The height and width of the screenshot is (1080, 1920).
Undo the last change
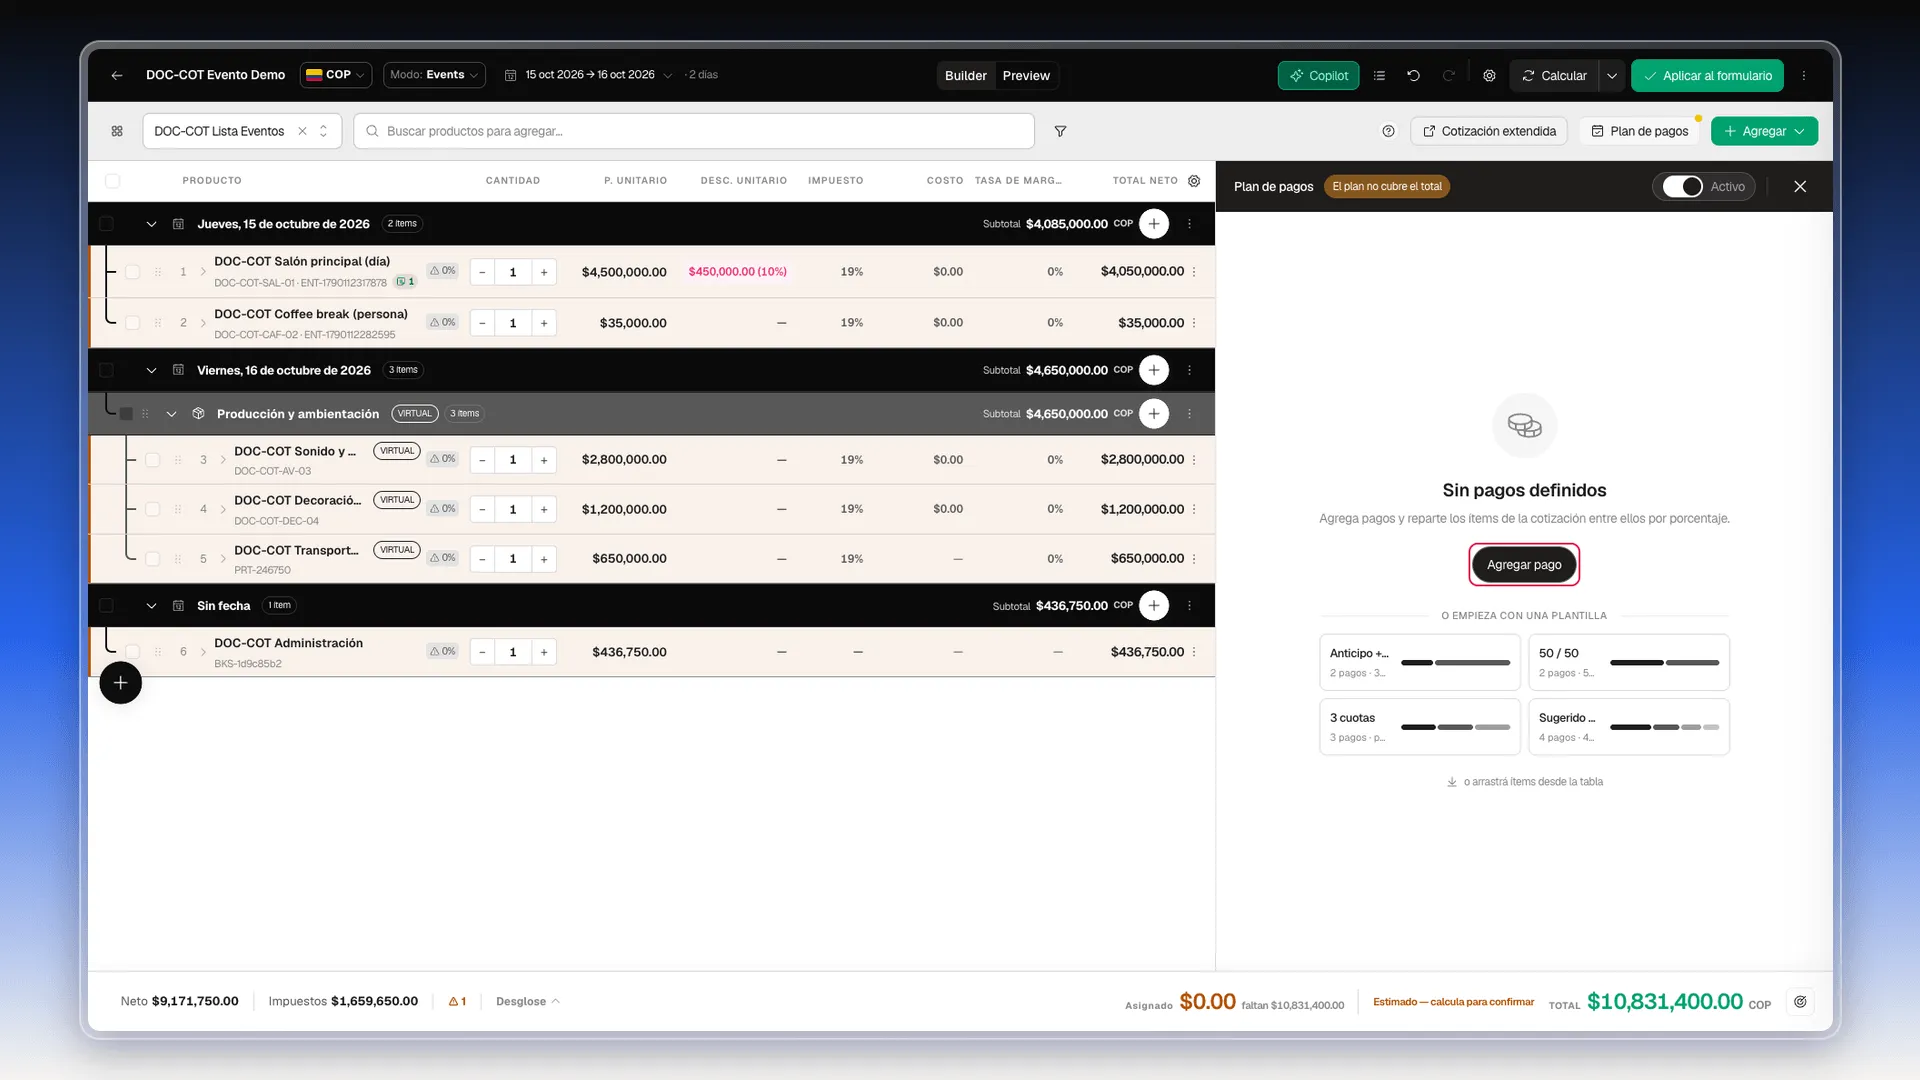click(1413, 75)
